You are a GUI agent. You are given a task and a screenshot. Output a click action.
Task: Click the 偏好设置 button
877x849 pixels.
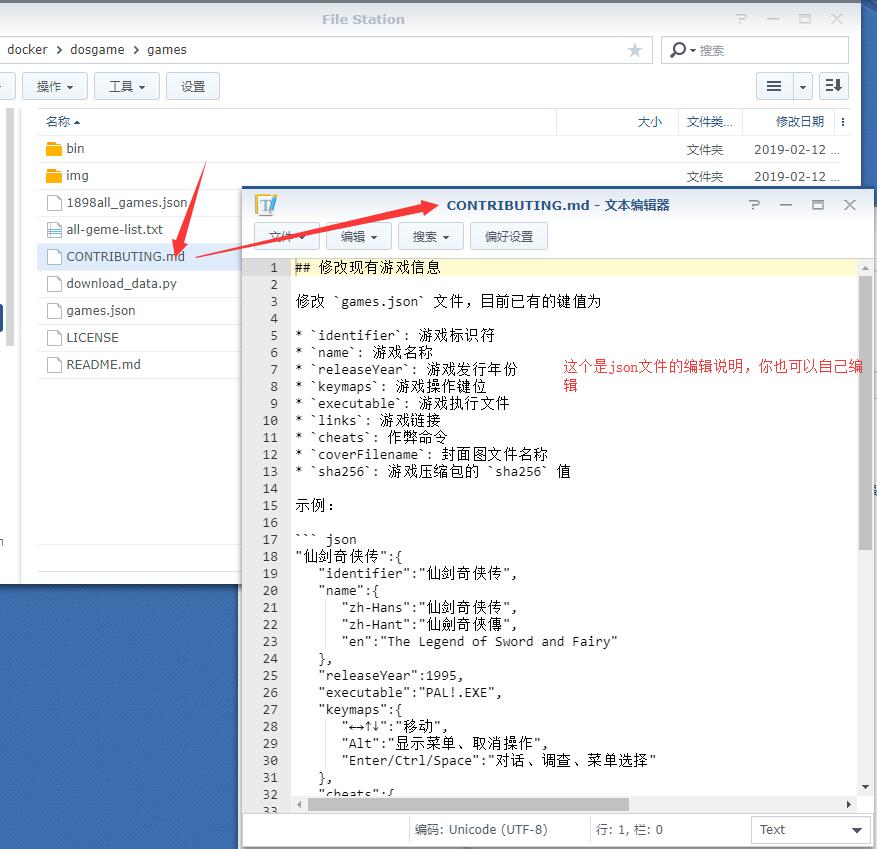click(509, 237)
